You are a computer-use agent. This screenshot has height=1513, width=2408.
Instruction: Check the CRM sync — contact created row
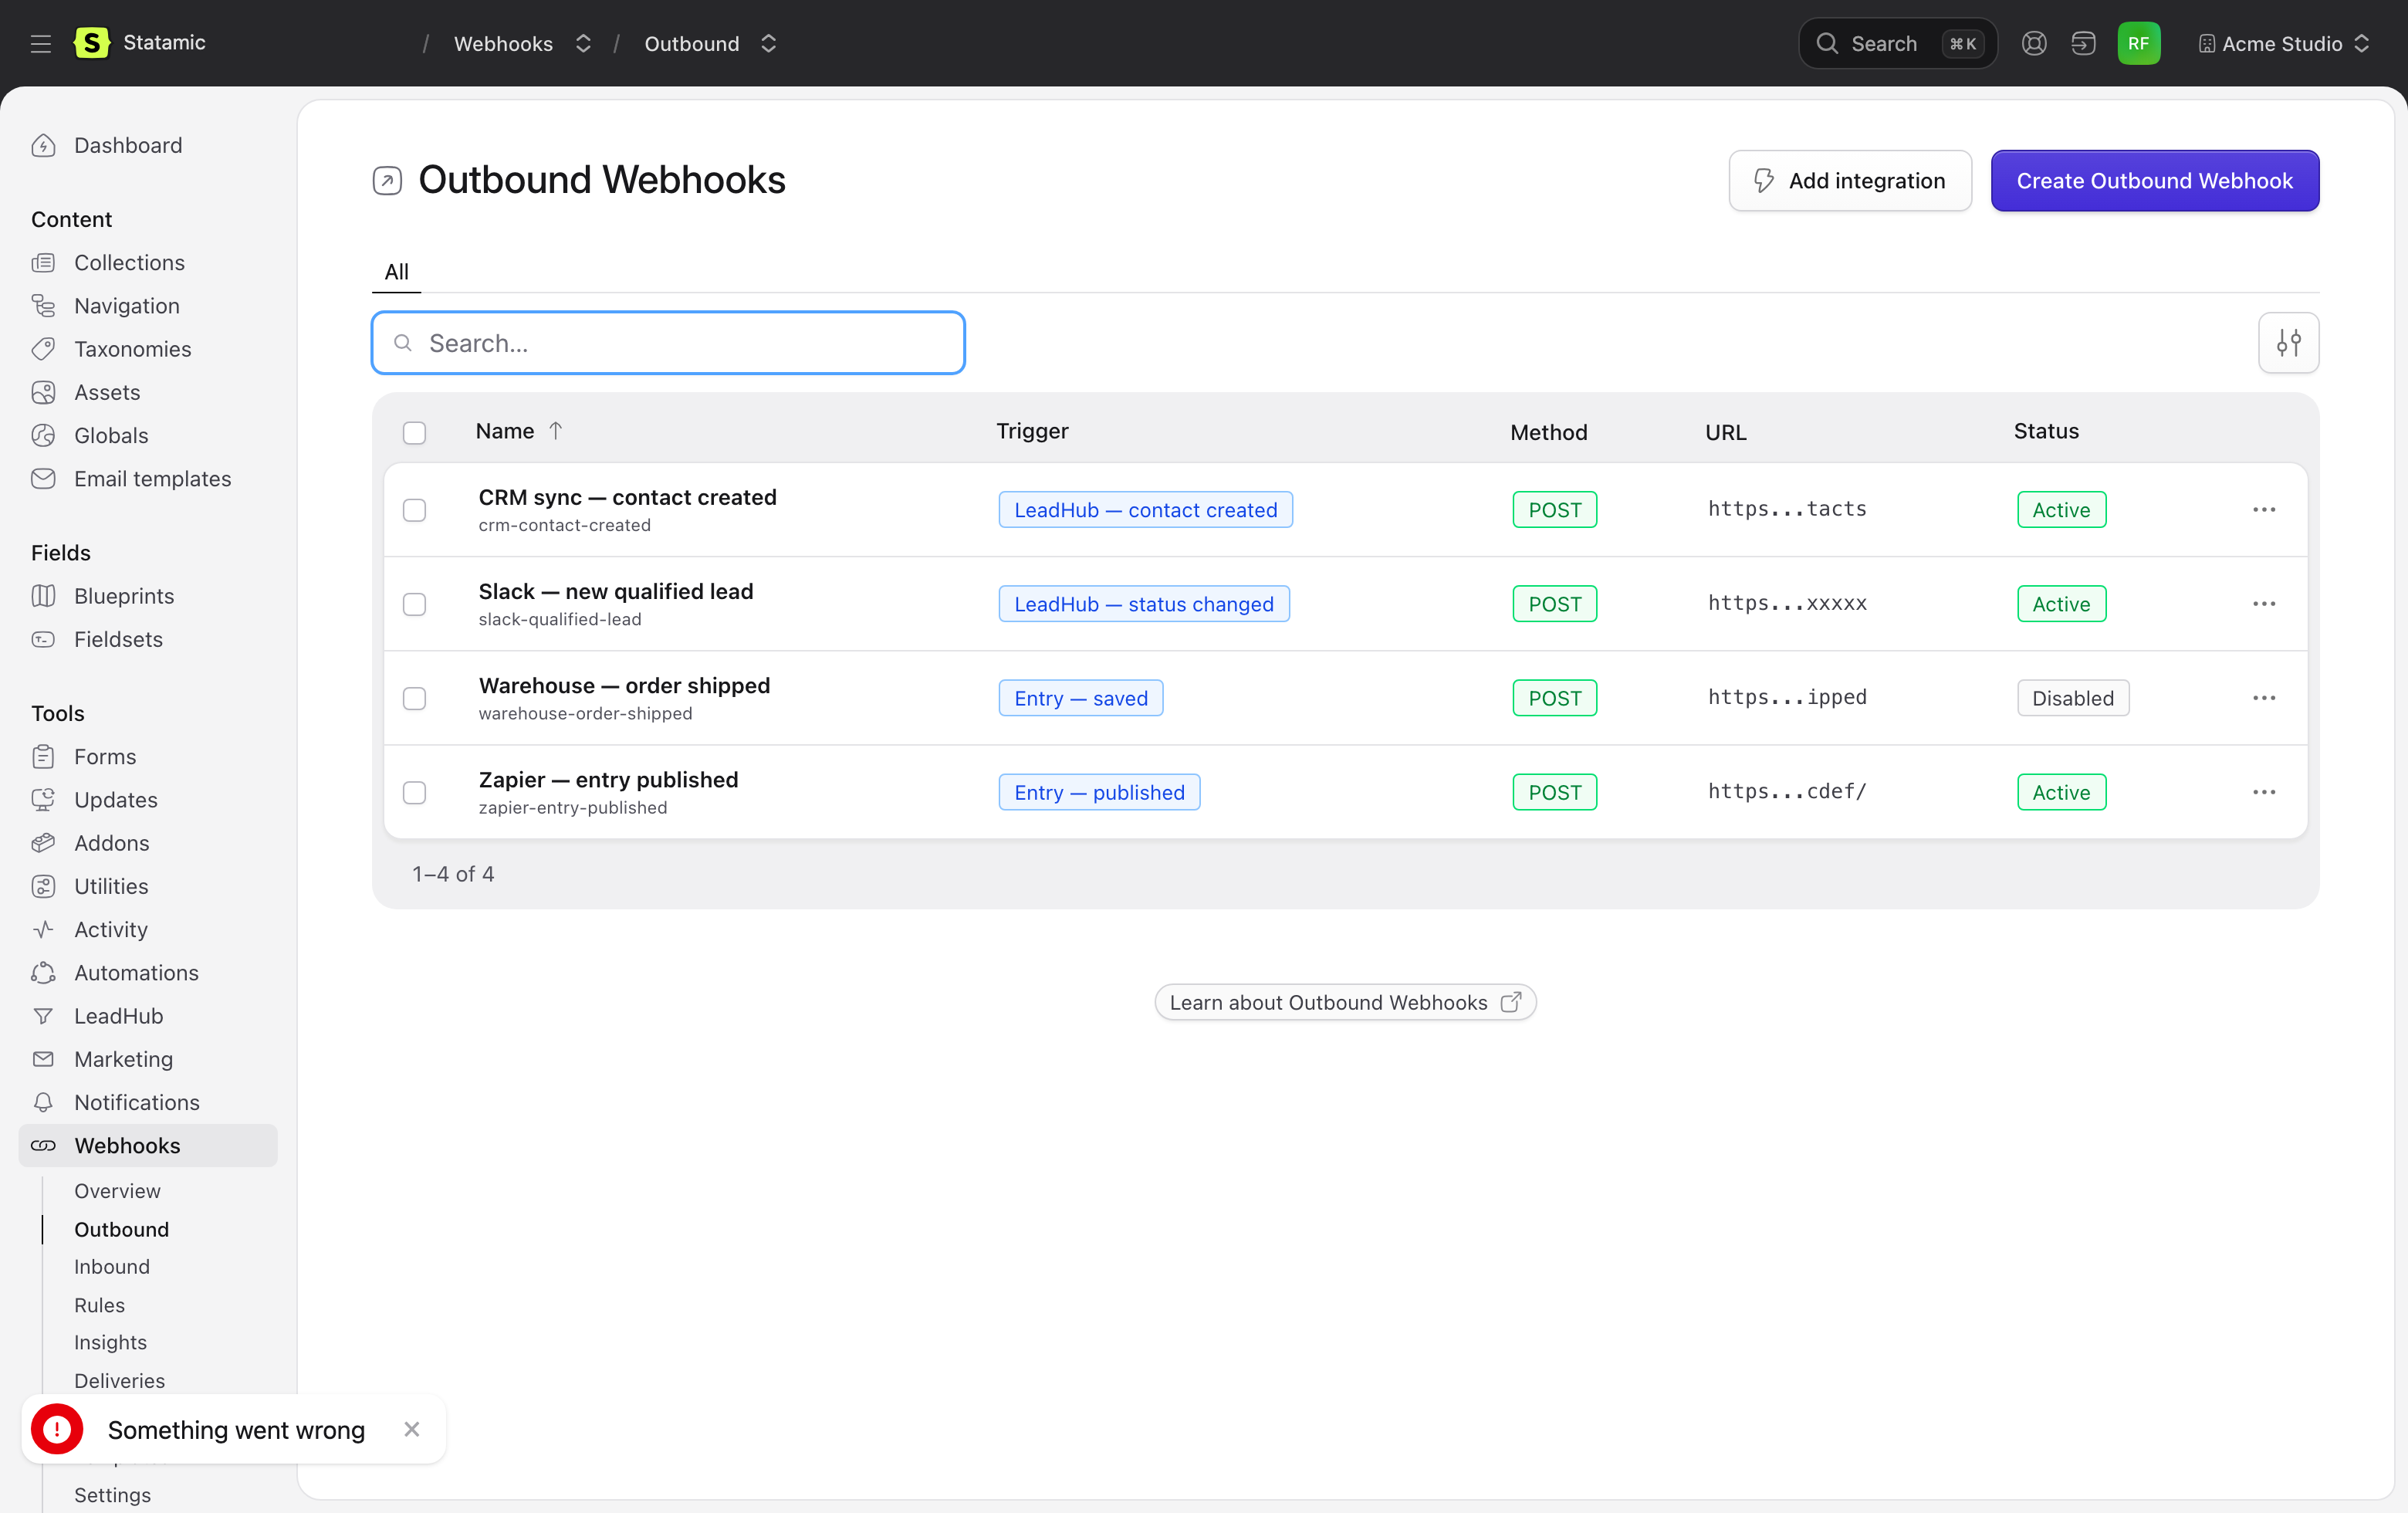[414, 510]
